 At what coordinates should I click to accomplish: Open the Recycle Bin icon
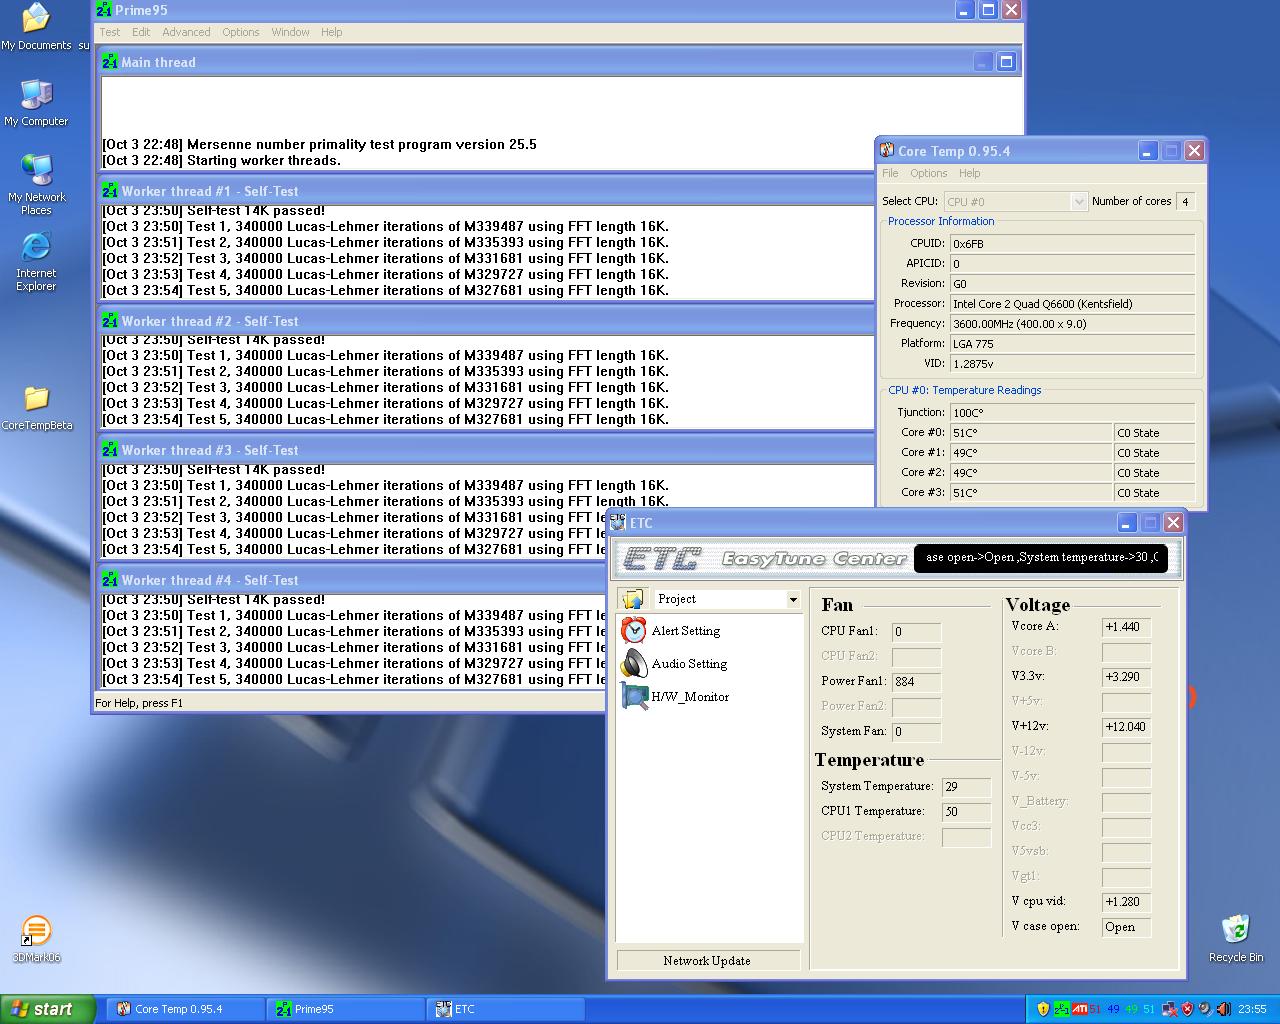[1236, 938]
